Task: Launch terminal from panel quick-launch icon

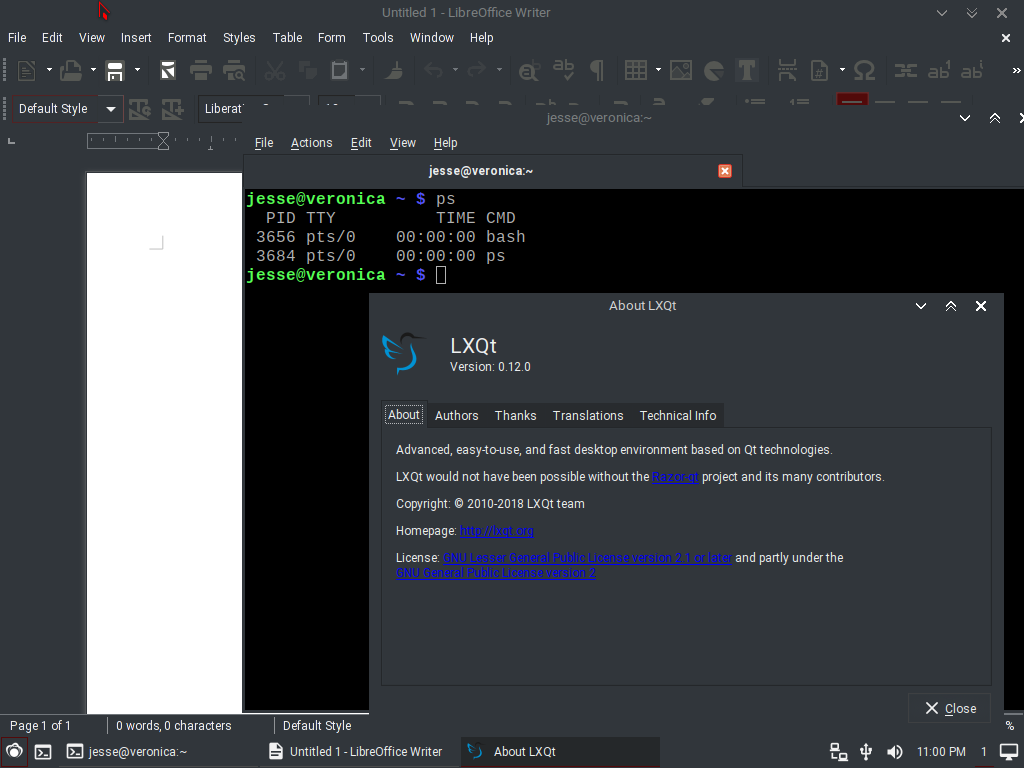Action: point(43,752)
